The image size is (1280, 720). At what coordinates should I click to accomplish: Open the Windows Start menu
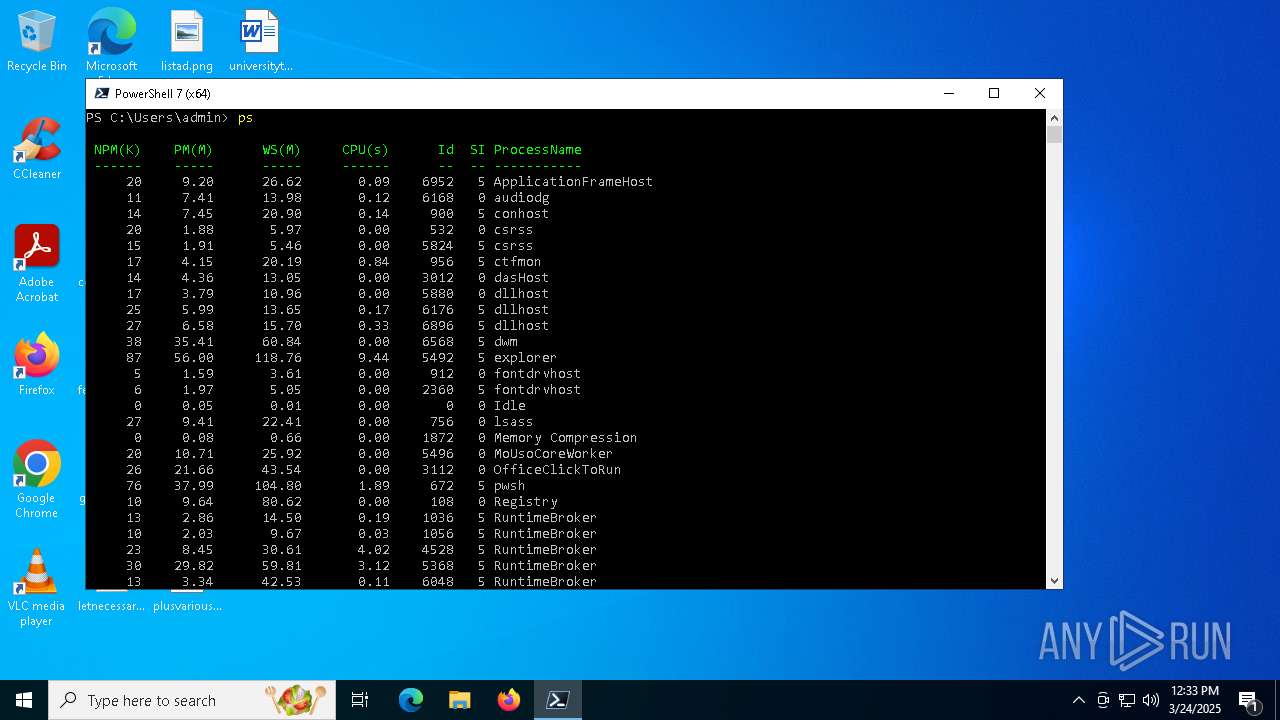[24, 700]
